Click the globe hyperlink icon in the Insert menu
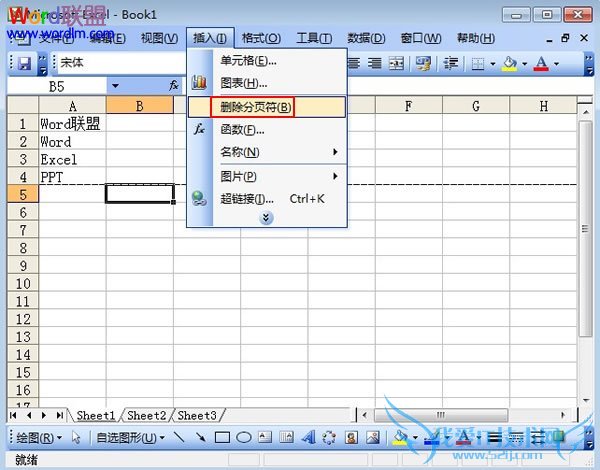Screen dimensions: 600x470 199,198
